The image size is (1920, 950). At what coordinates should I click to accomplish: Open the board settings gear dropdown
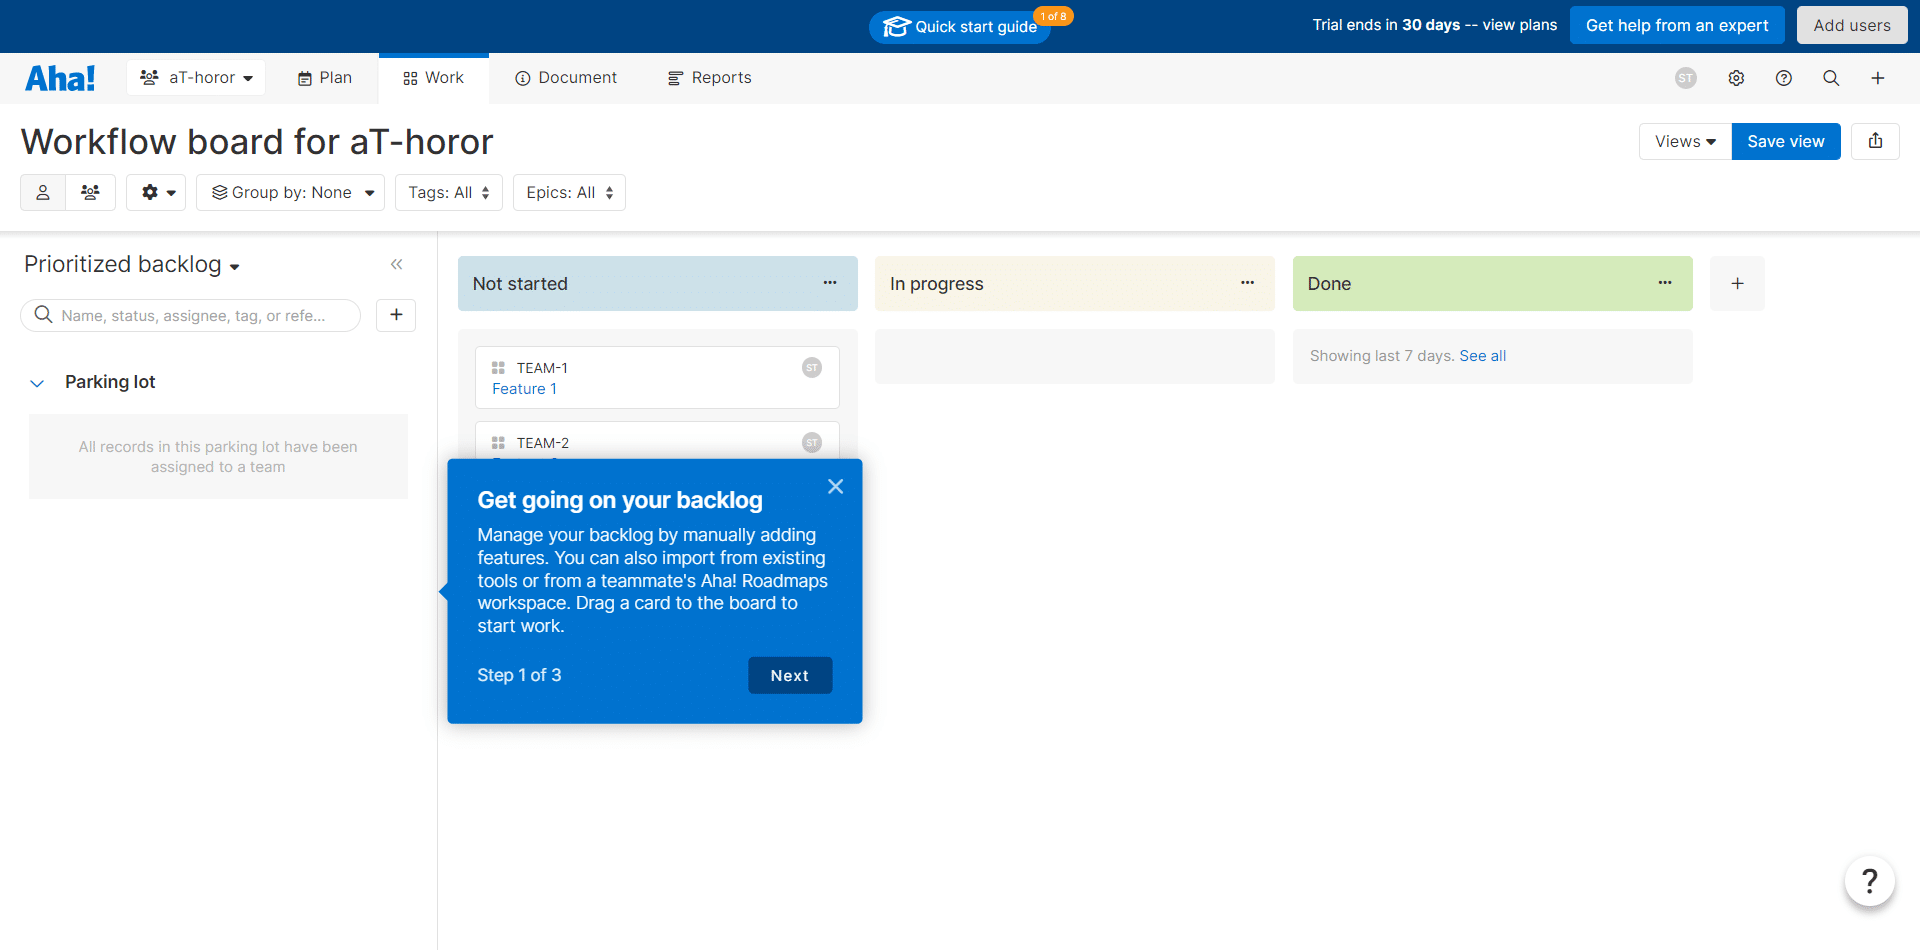(x=158, y=193)
